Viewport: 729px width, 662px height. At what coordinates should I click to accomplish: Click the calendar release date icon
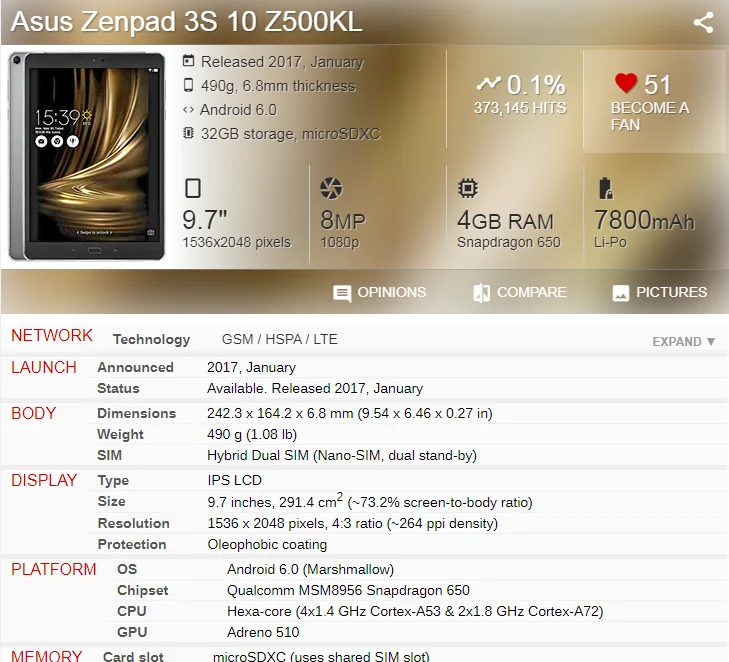coord(188,61)
